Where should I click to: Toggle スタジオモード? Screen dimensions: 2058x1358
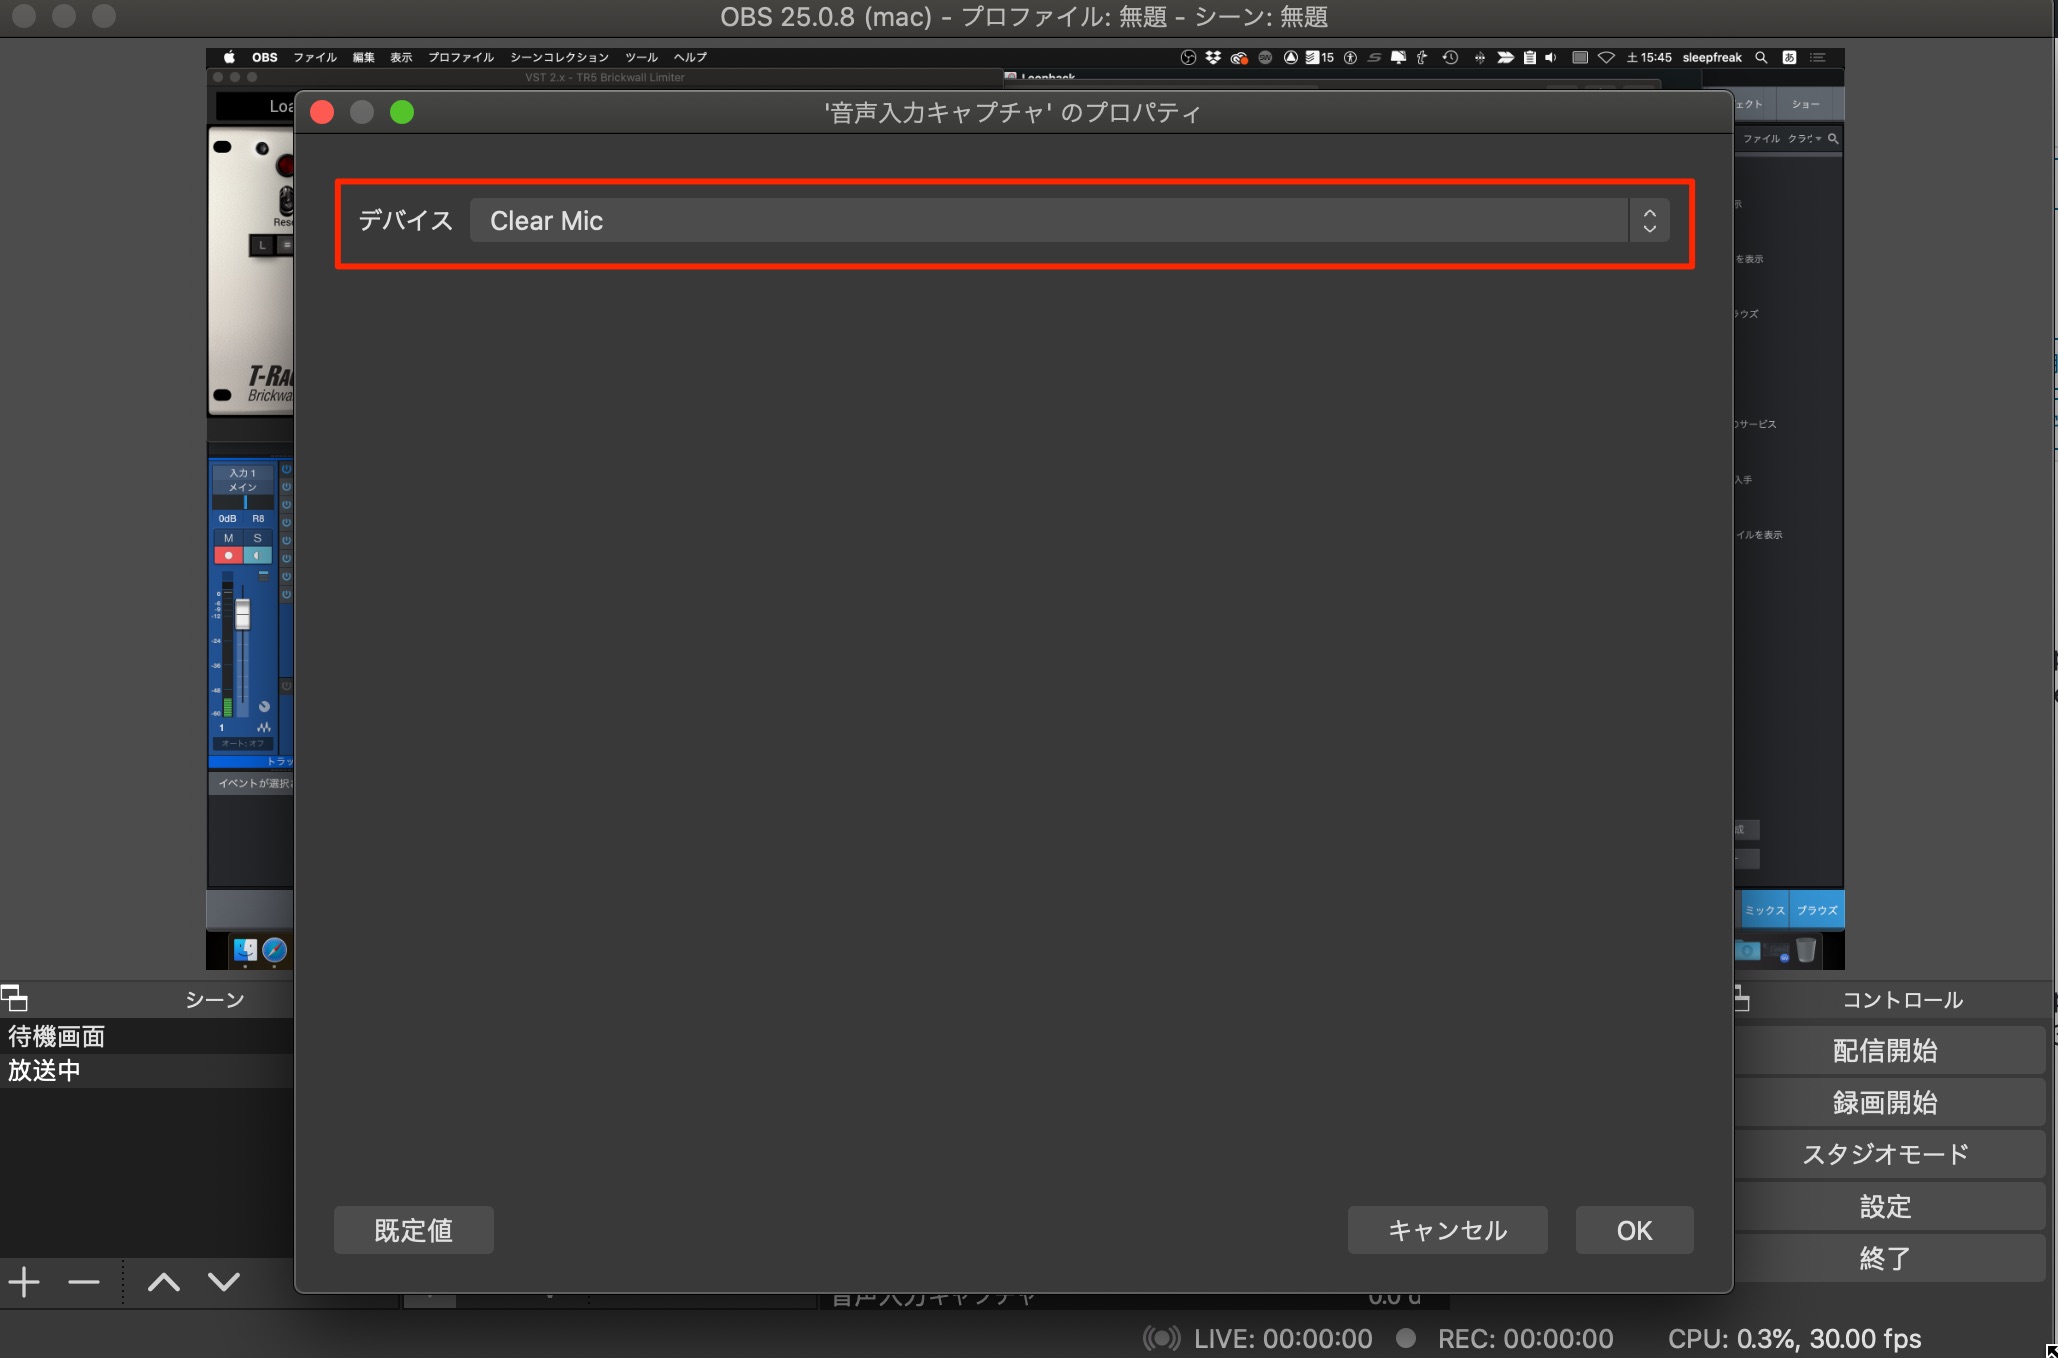(x=1885, y=1154)
